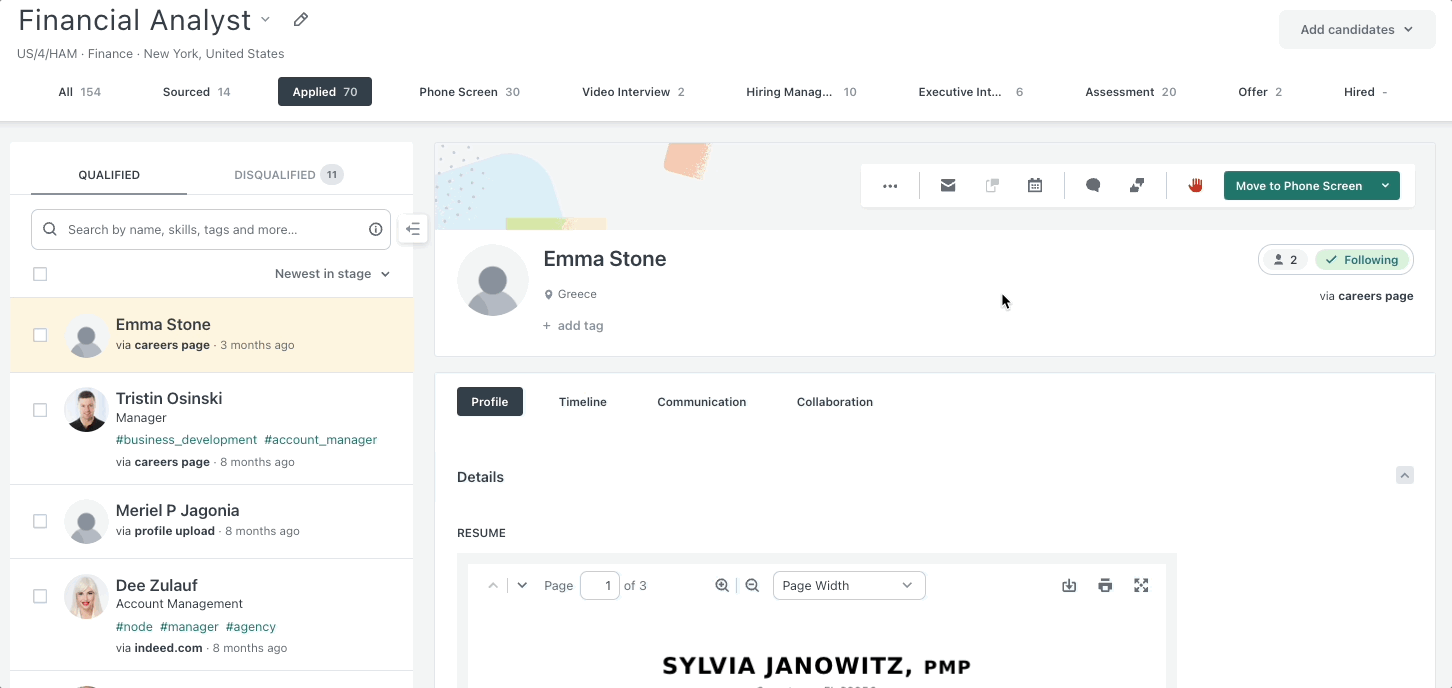Print the resume

(x=1105, y=586)
